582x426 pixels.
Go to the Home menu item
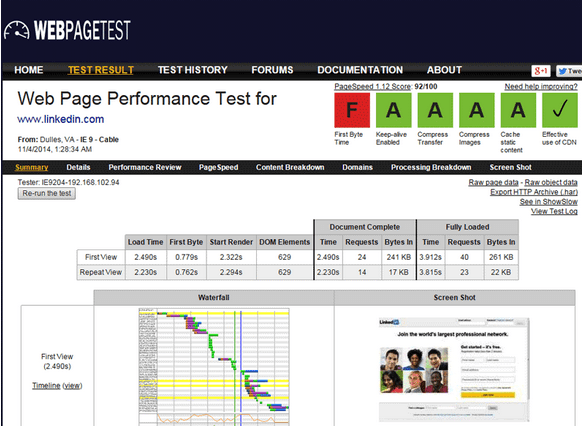click(29, 70)
